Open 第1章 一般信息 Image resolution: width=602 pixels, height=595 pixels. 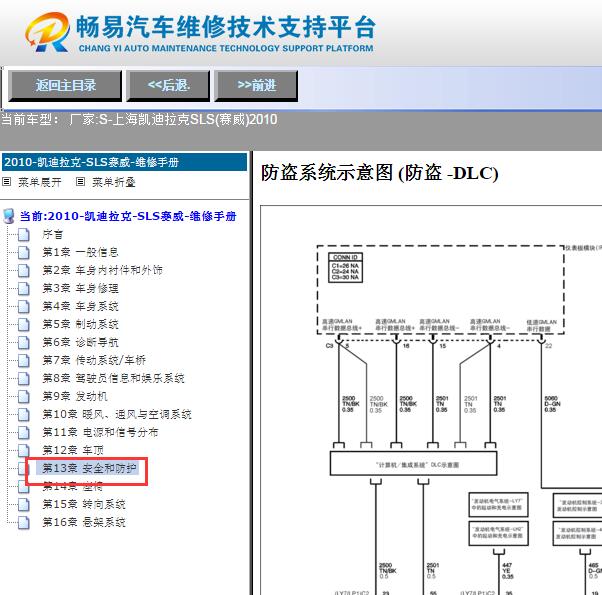point(80,252)
